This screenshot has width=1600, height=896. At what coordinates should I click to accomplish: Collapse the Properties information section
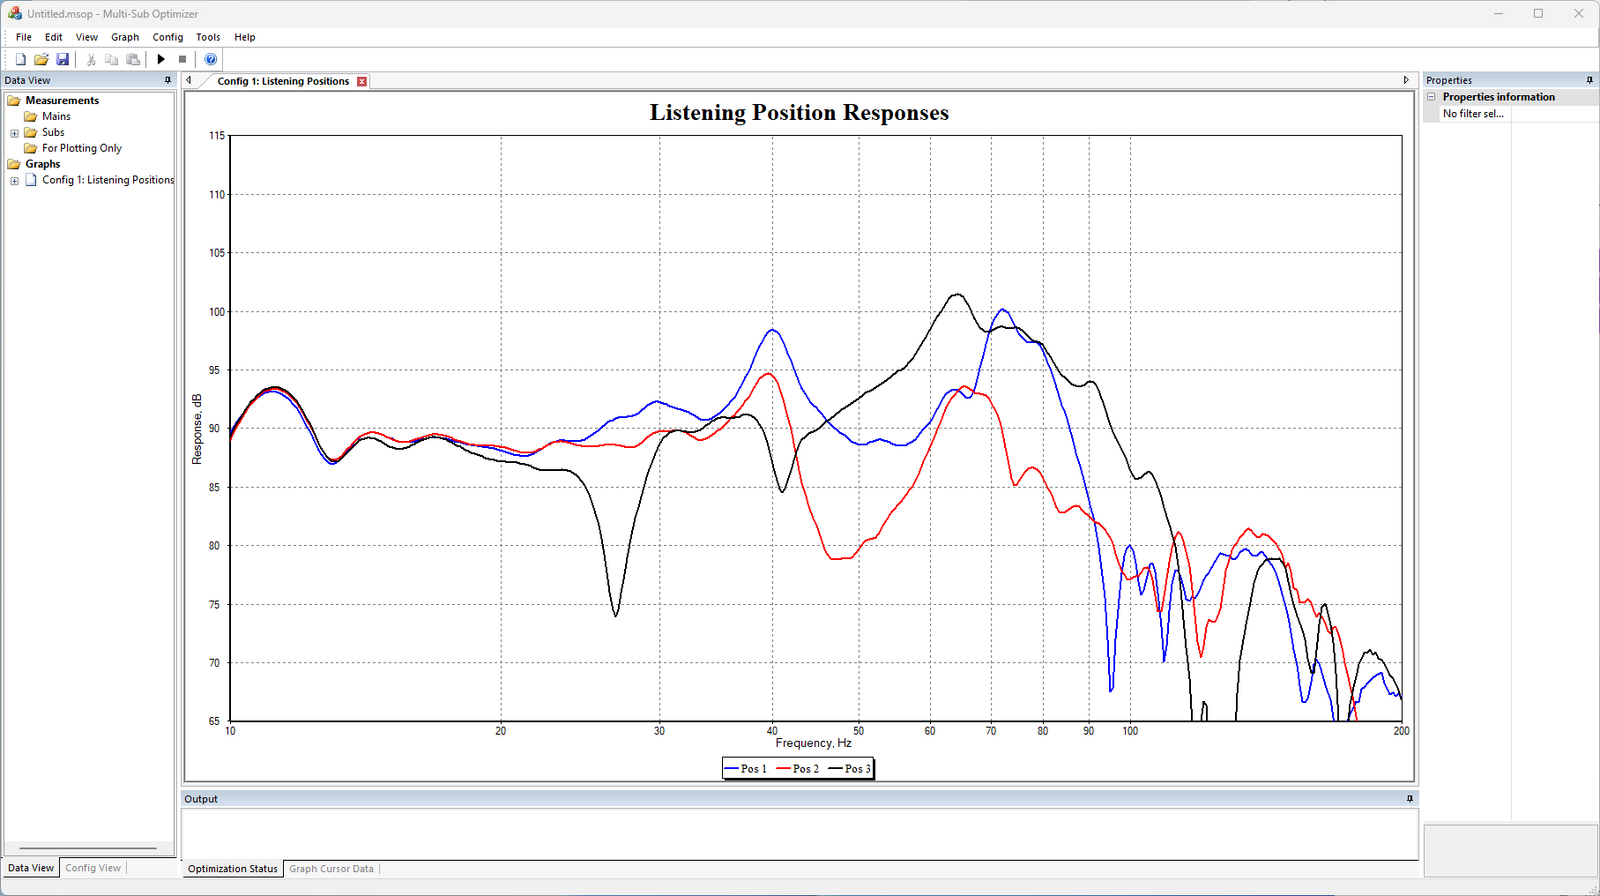tap(1431, 97)
